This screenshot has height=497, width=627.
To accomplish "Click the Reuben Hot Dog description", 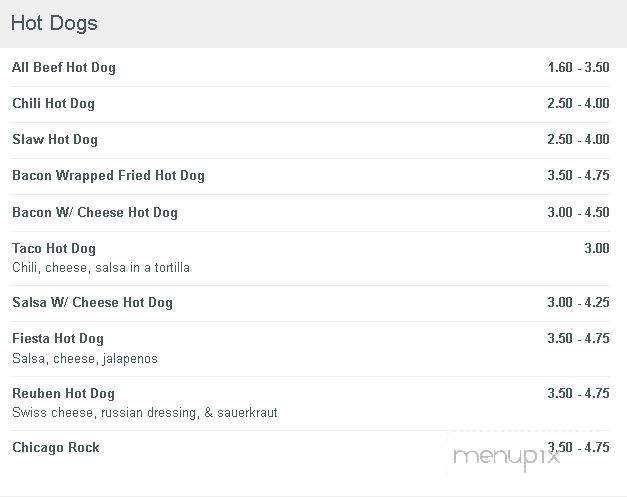I will pyautogui.click(x=145, y=413).
